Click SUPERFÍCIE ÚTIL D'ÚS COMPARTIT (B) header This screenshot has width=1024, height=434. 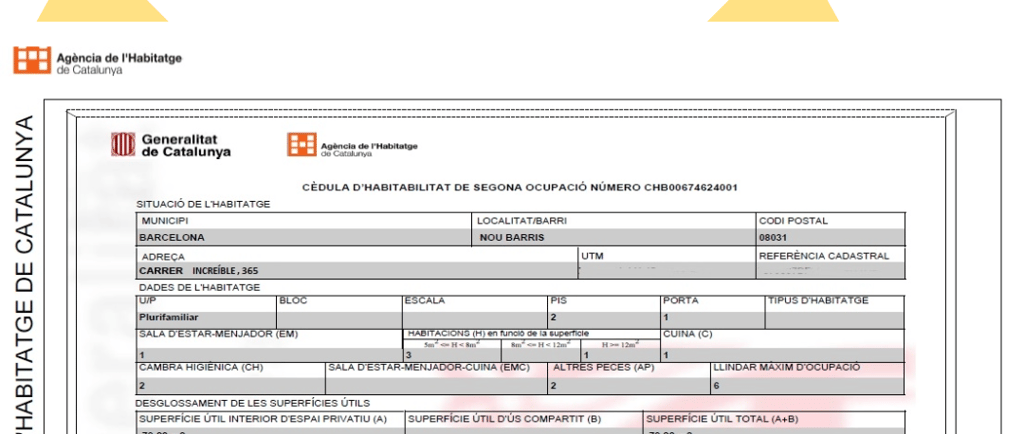[504, 419]
